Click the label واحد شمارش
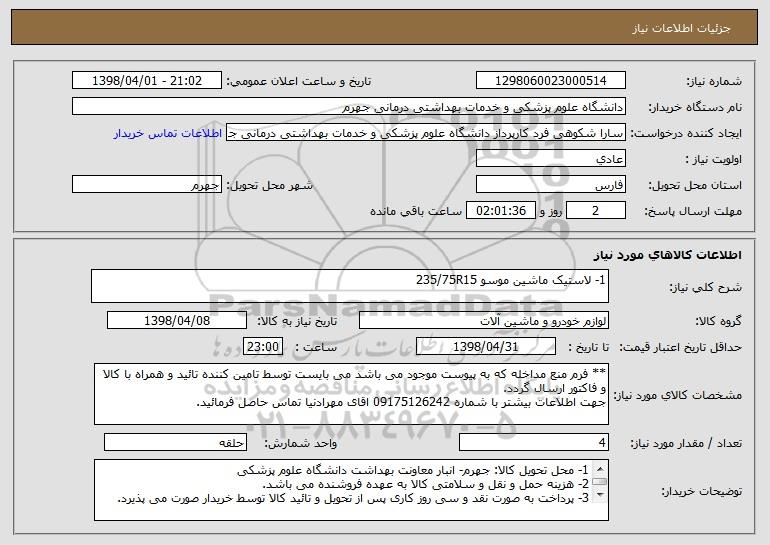 (x=301, y=443)
